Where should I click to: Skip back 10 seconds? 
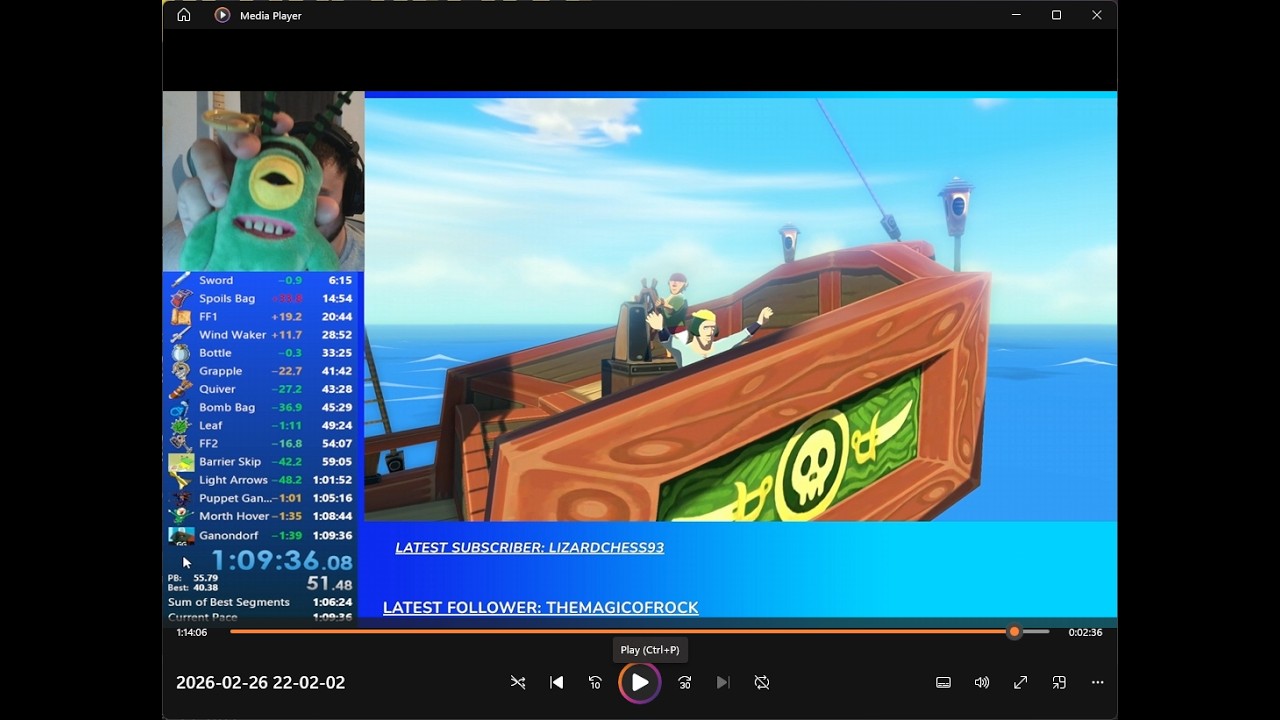click(x=595, y=682)
